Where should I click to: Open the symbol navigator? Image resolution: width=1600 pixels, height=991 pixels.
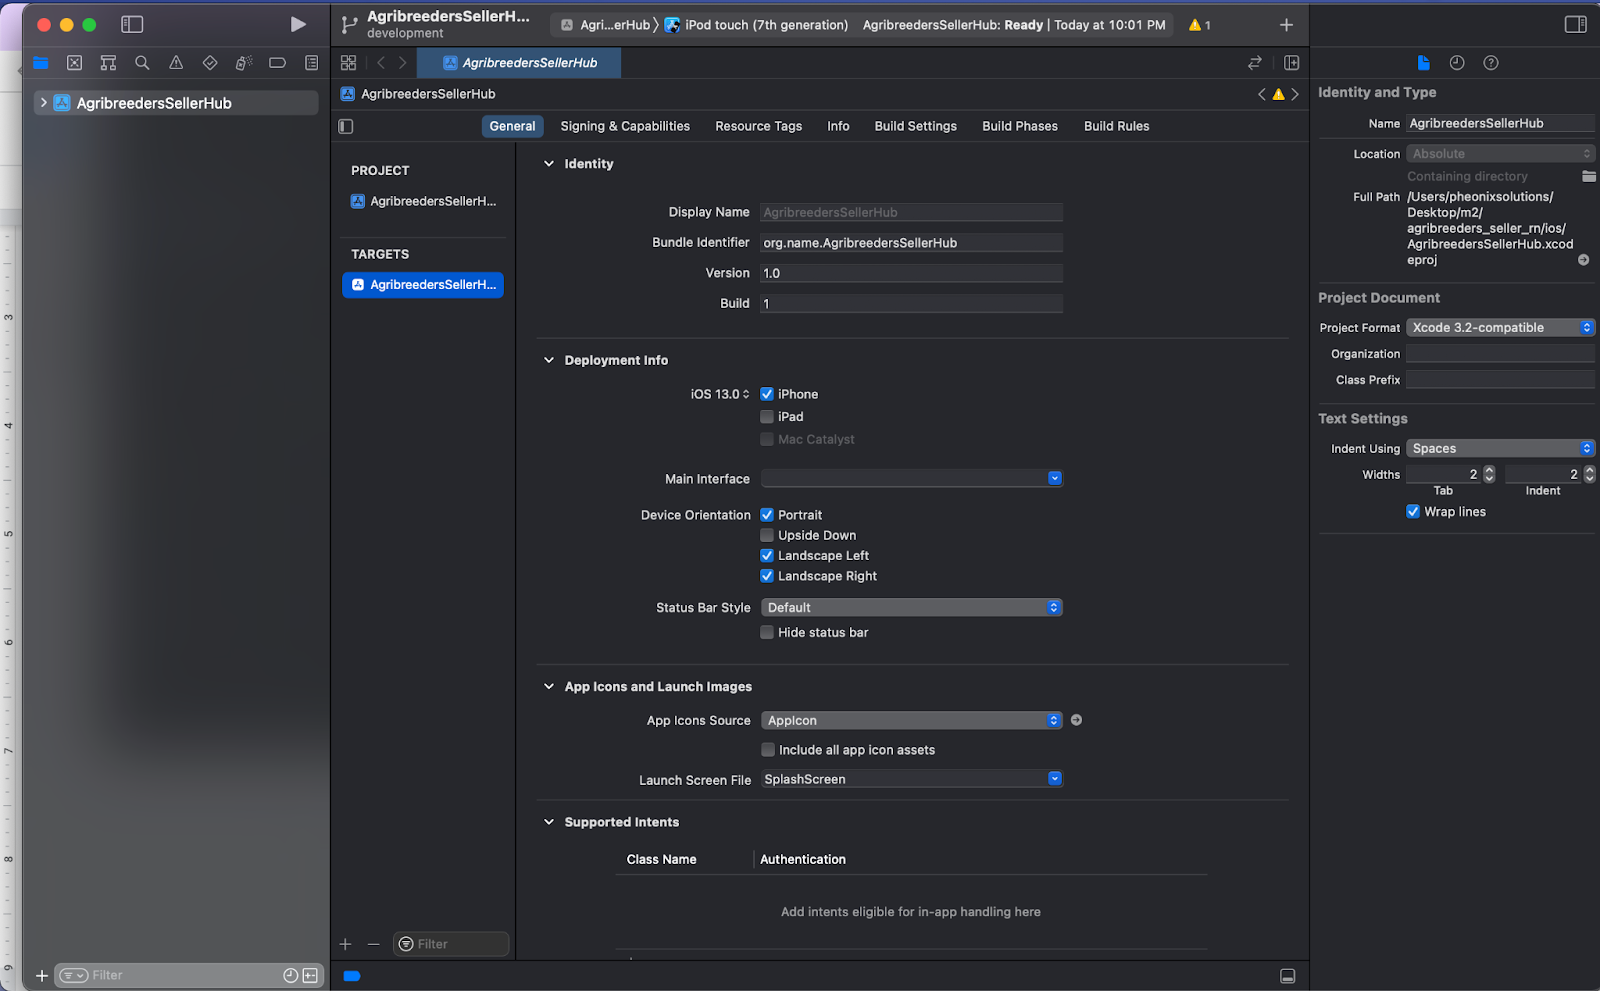tap(108, 63)
